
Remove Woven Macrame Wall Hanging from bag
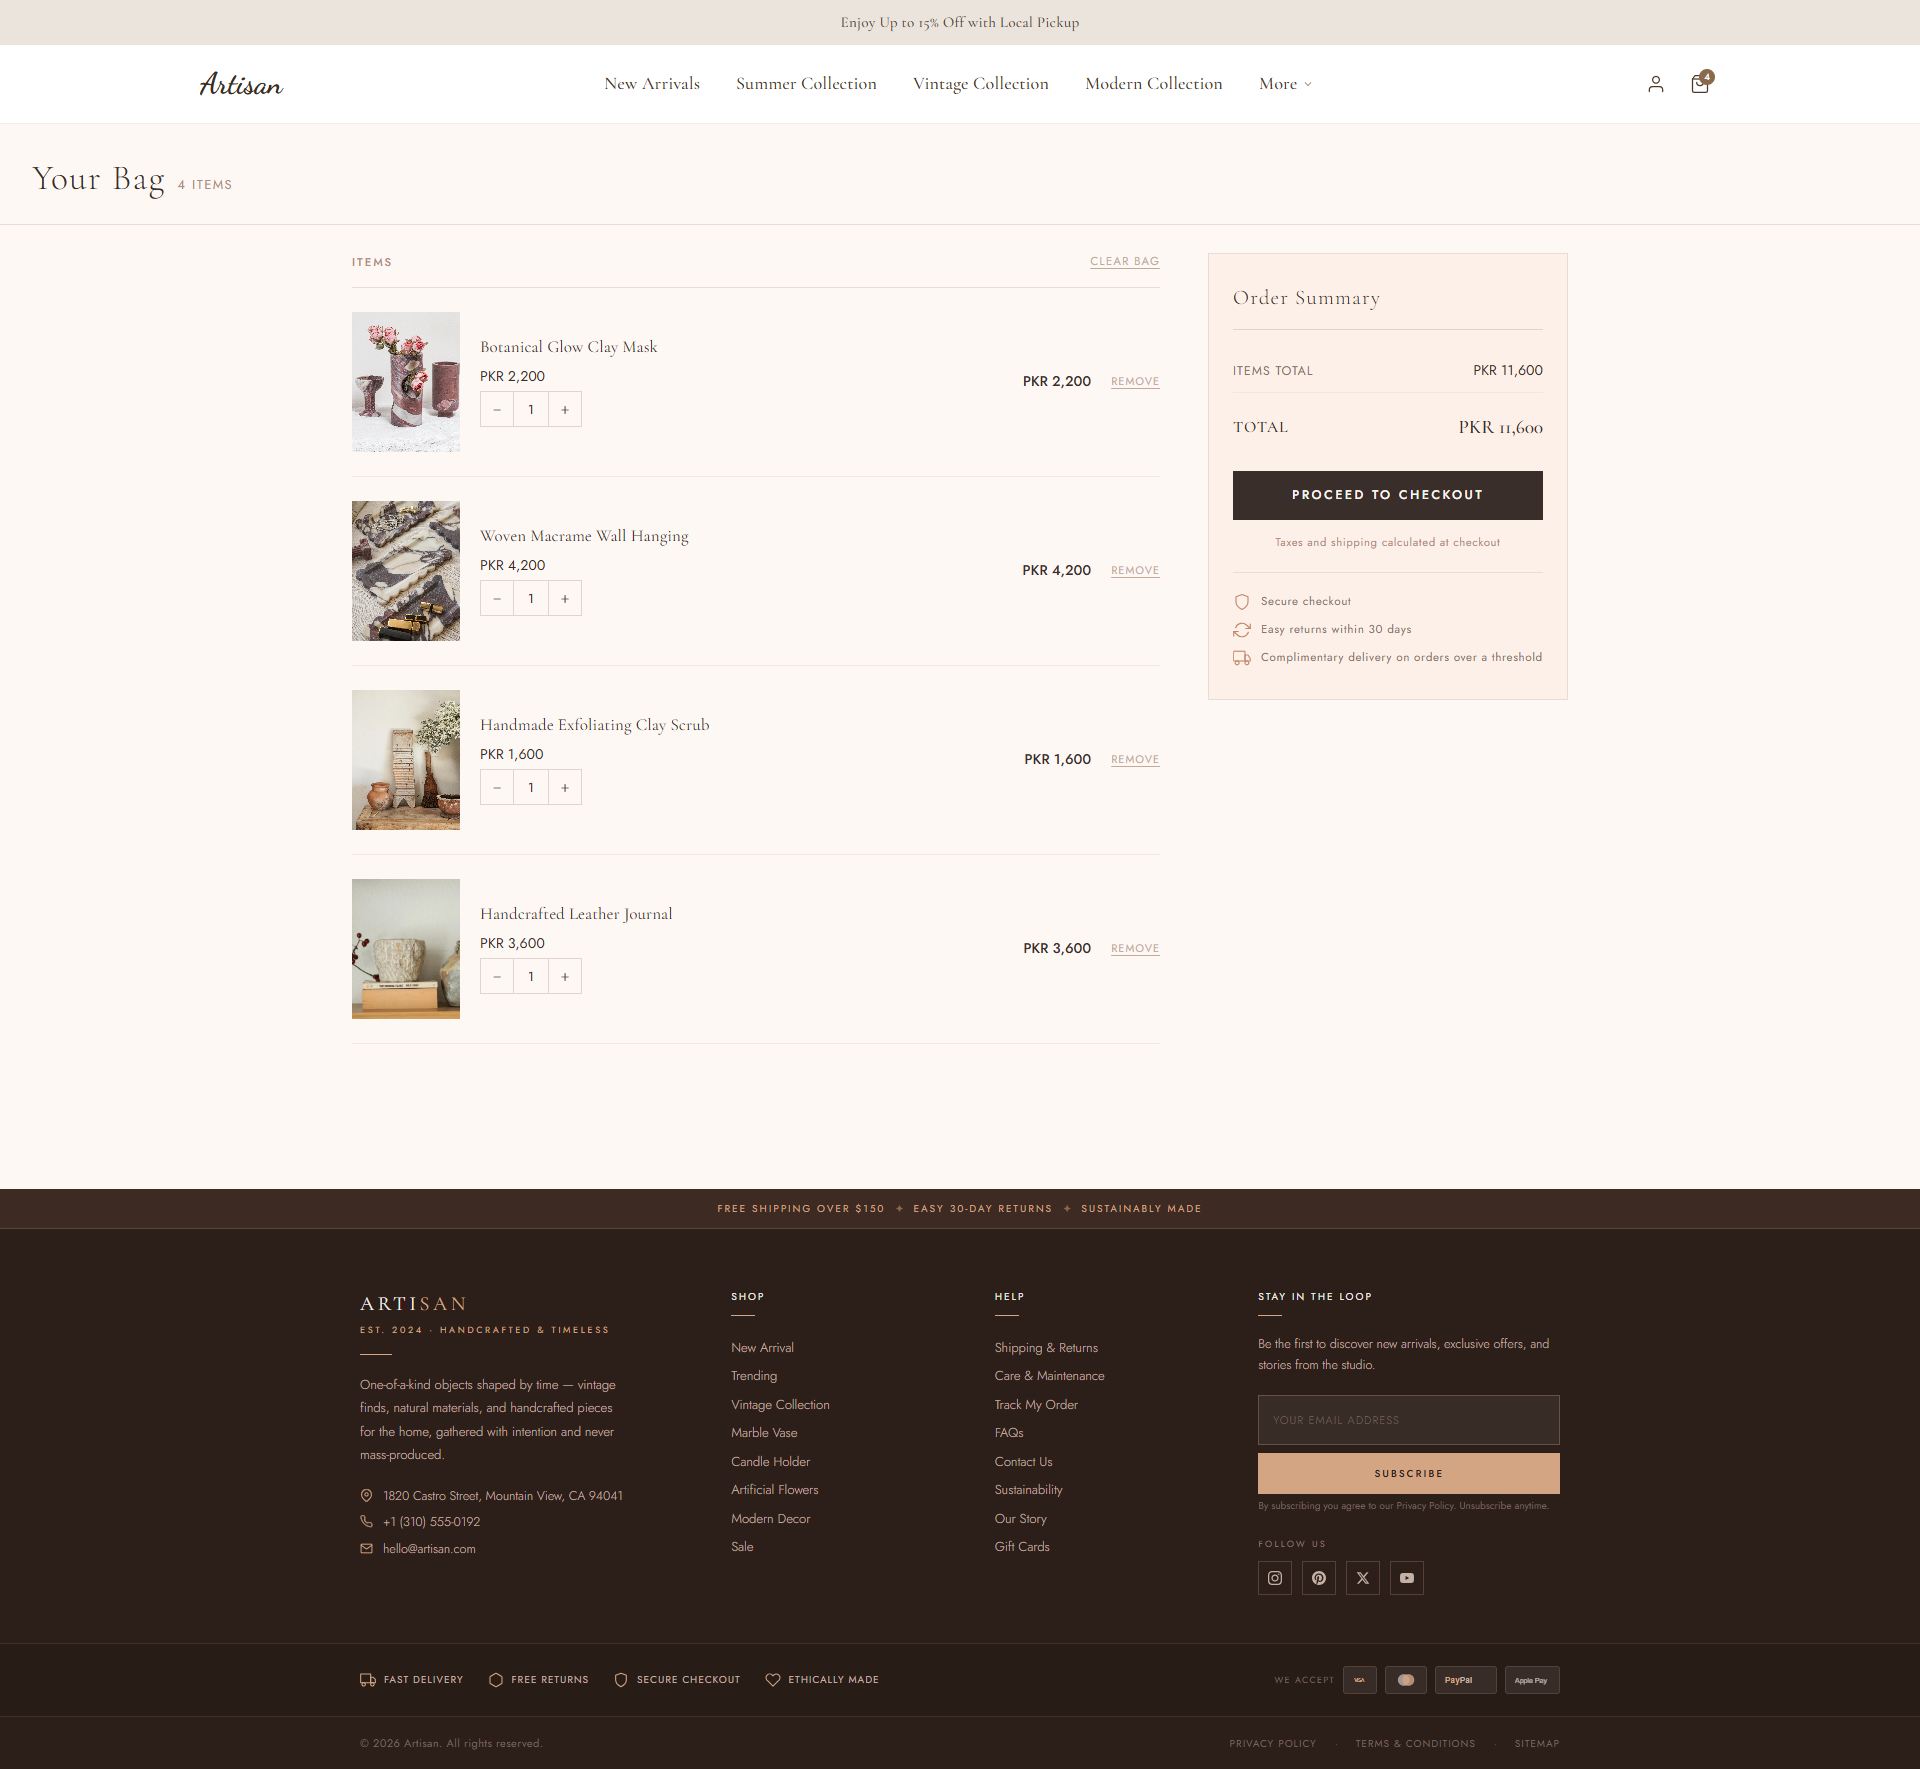pos(1135,570)
